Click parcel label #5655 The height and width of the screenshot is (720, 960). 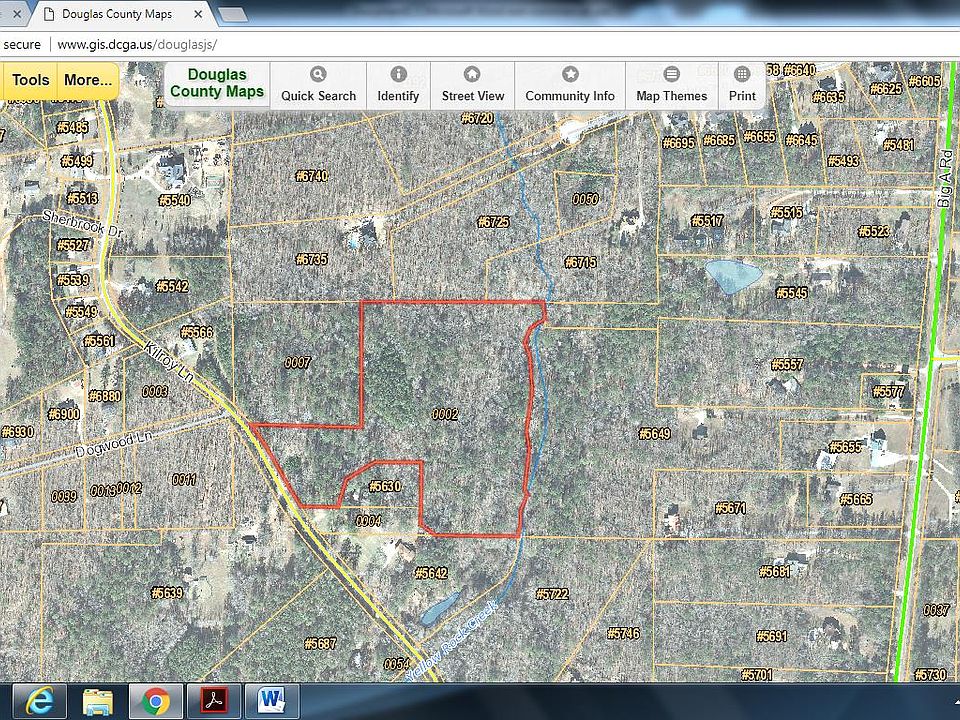[x=846, y=447]
